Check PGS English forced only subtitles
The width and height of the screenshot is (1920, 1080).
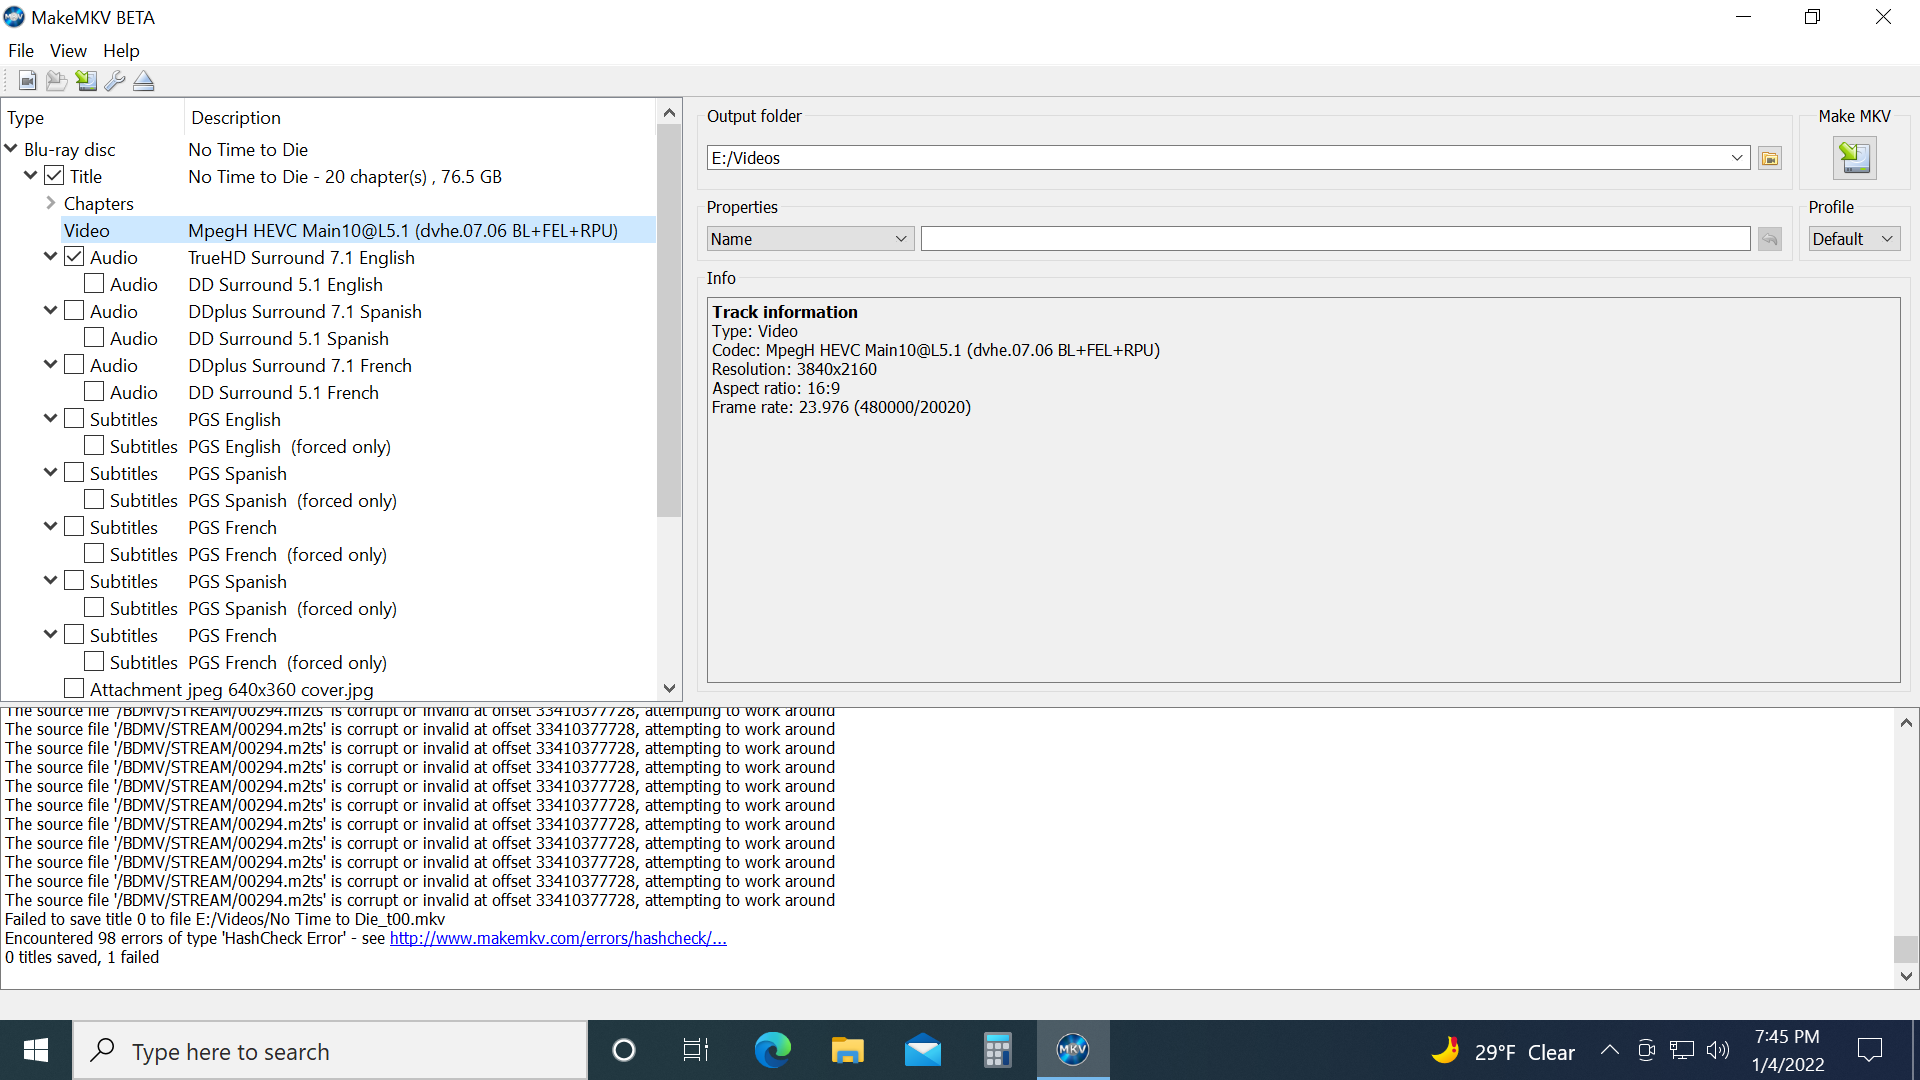coord(94,446)
